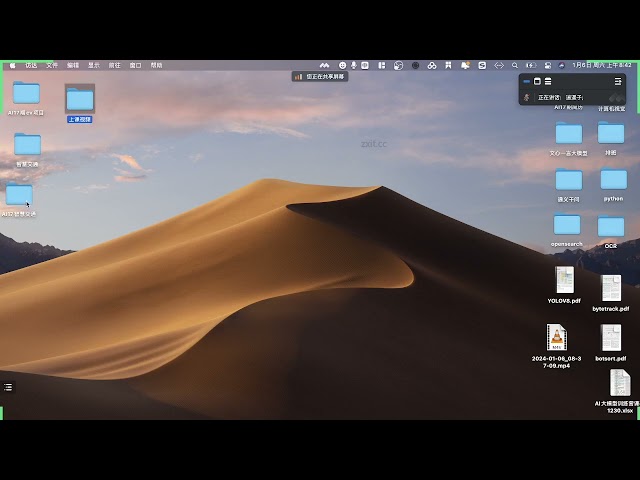Select the xlsx spreadsheet file icon
Image resolution: width=640 pixels, height=480 pixels.
pos(620,383)
